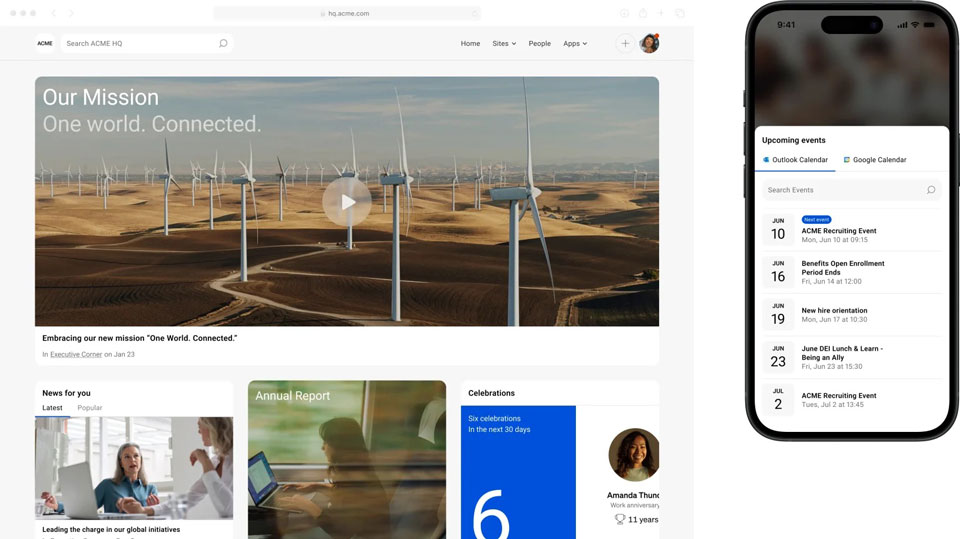
Task: Click the browser back arrow
Action: coord(54,13)
